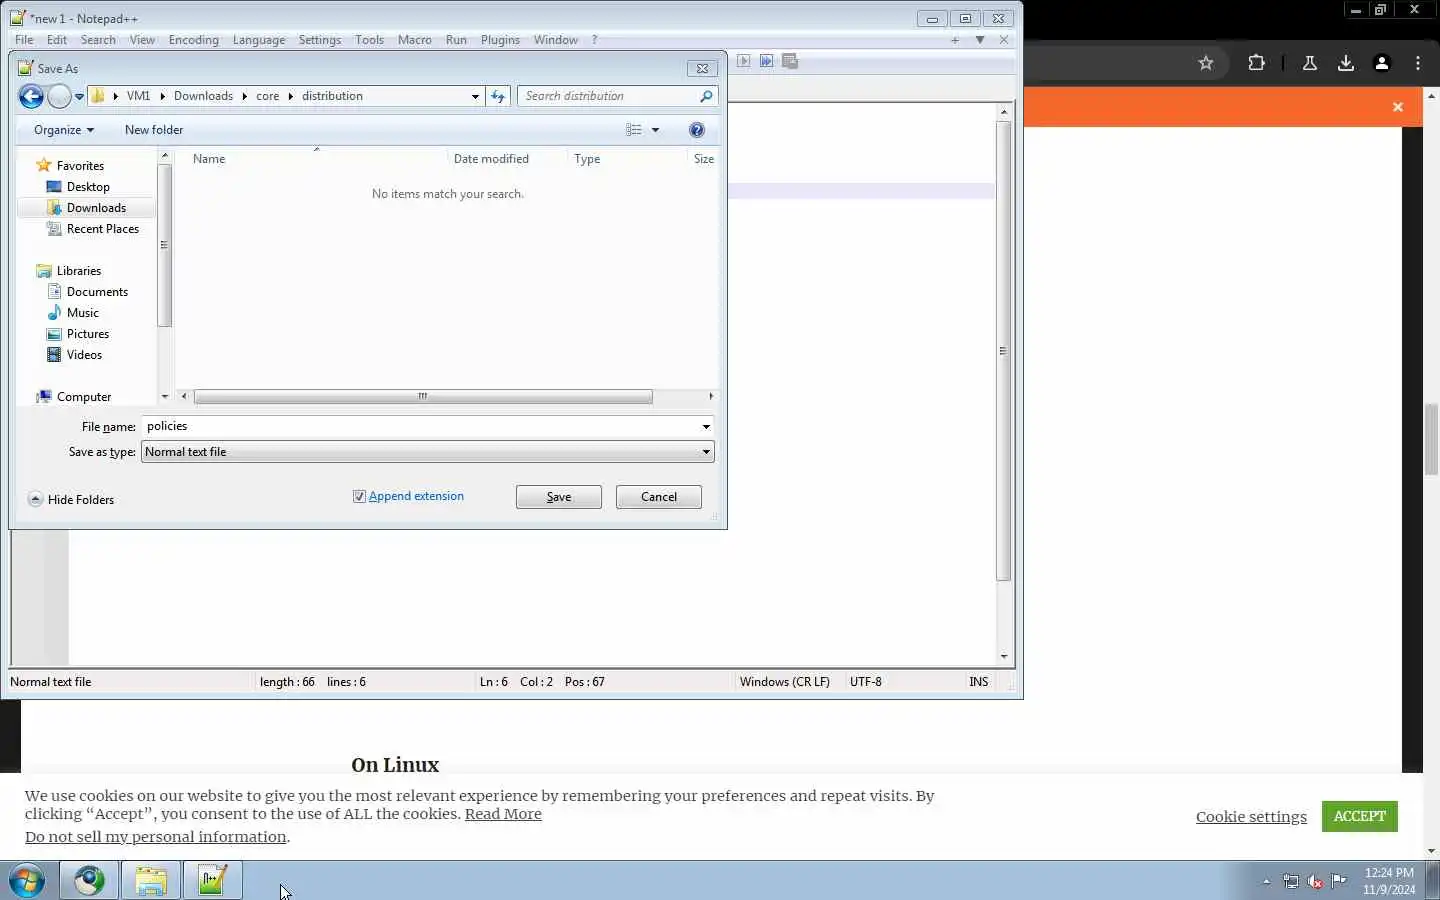
Task: Click the Windows Start button
Action: click(x=27, y=881)
